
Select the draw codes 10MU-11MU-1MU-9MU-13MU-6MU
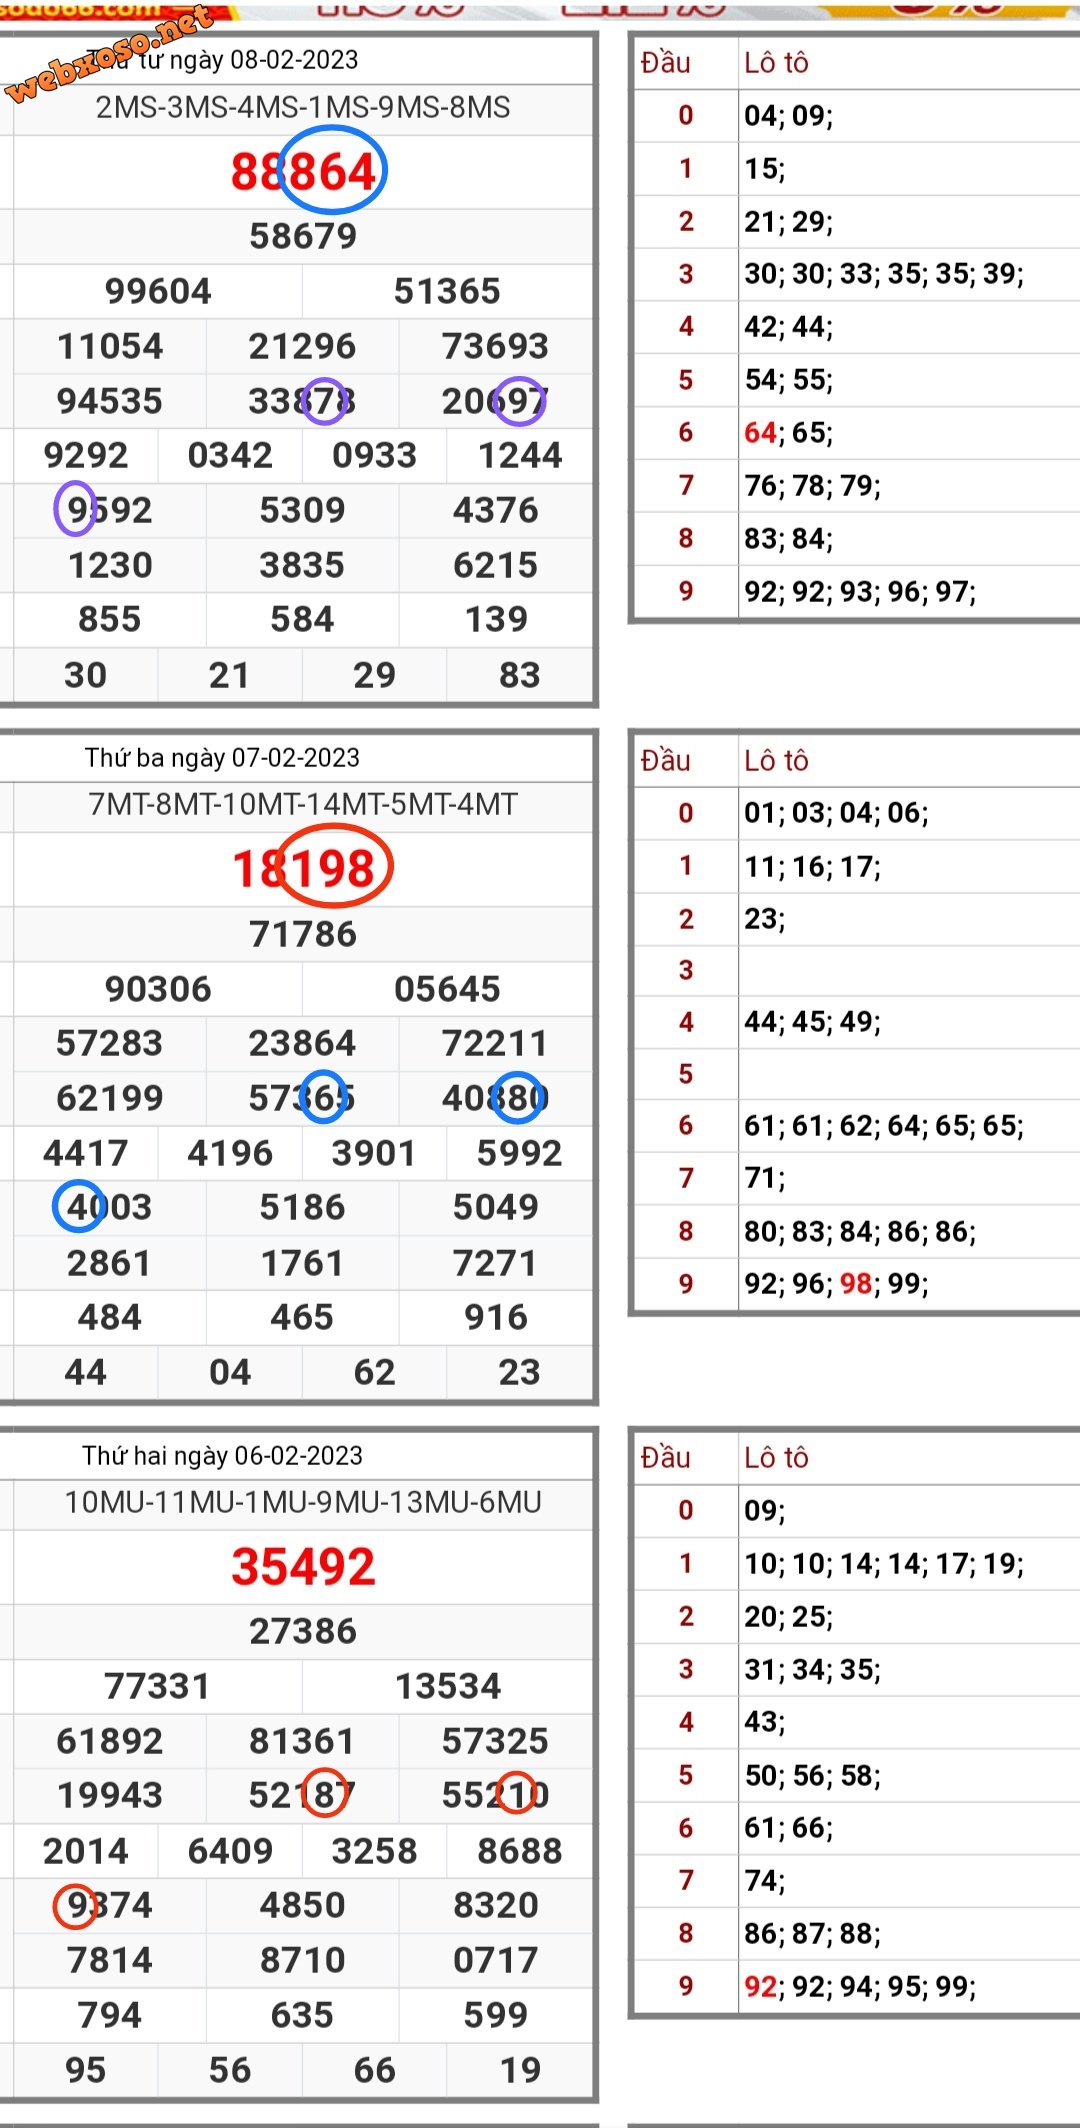click(x=303, y=1502)
